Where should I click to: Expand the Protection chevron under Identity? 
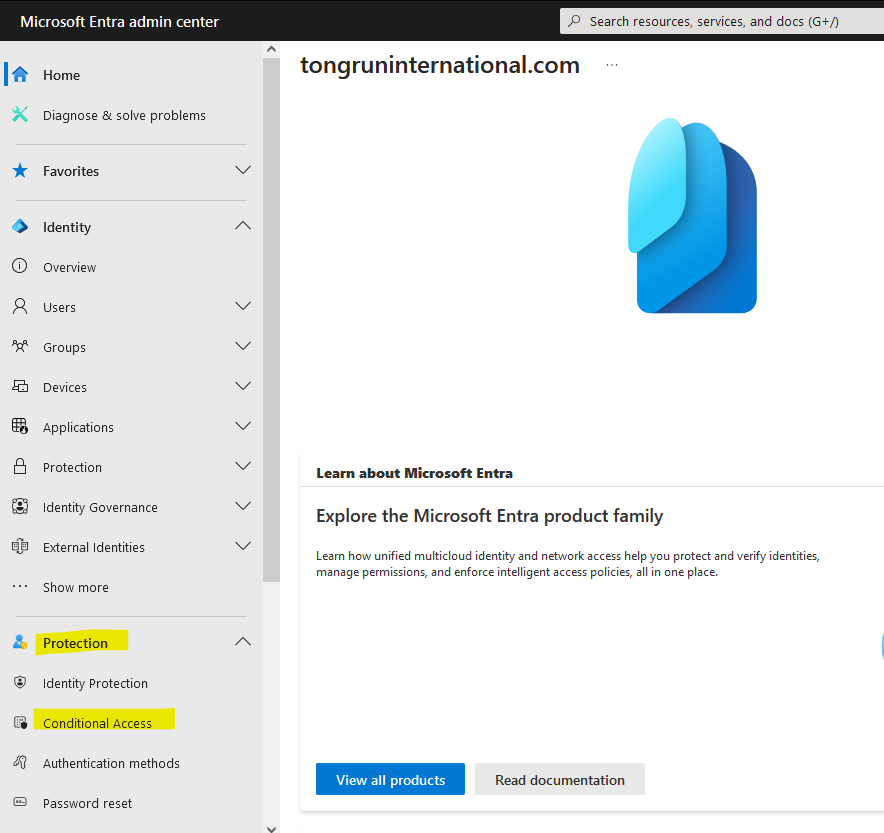pyautogui.click(x=243, y=466)
